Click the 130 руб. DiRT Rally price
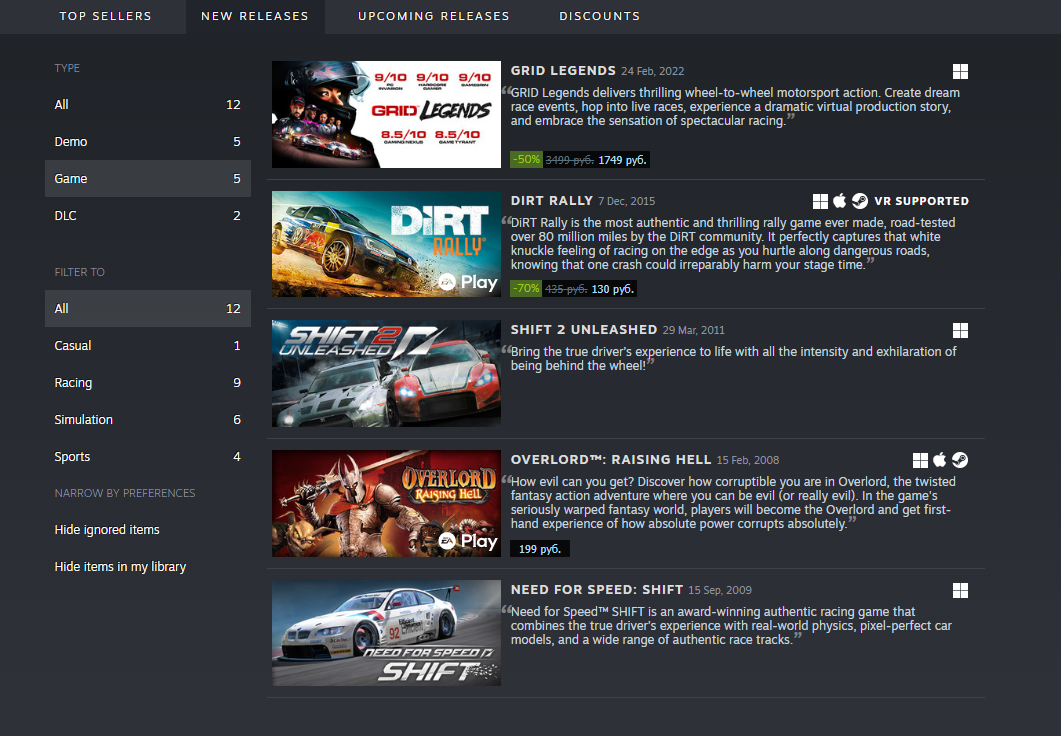 [x=612, y=290]
